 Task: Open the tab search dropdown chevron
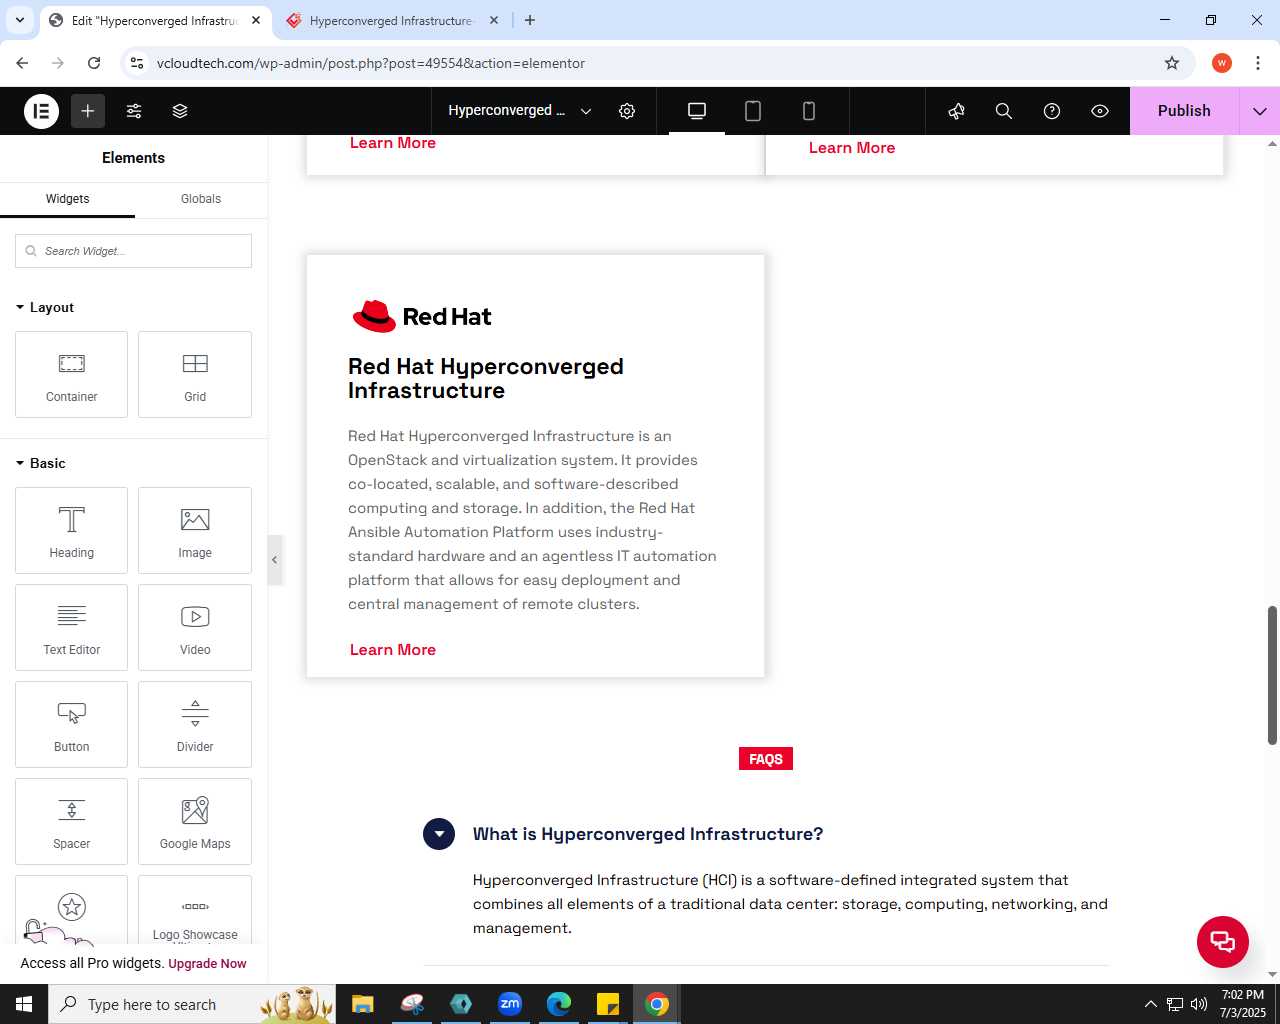pyautogui.click(x=19, y=20)
